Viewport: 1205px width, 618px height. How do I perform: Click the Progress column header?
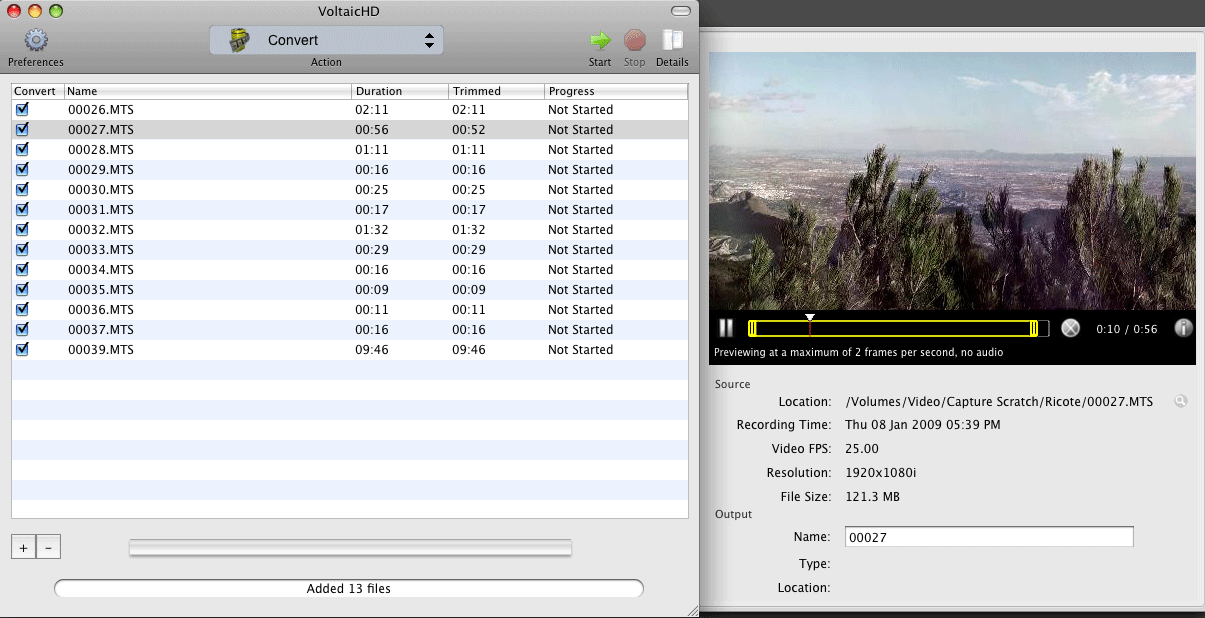pos(616,91)
